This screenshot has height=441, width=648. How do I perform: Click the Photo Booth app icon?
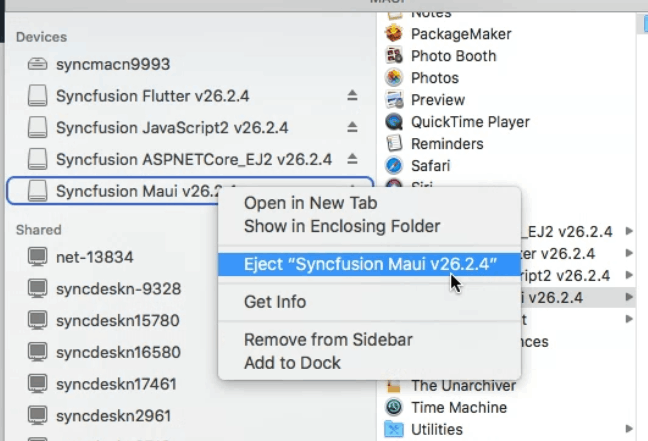(394, 55)
